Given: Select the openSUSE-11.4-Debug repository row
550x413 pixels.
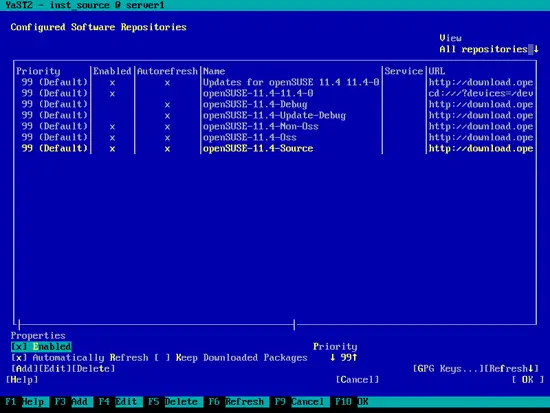Looking at the screenshot, I should [275, 105].
